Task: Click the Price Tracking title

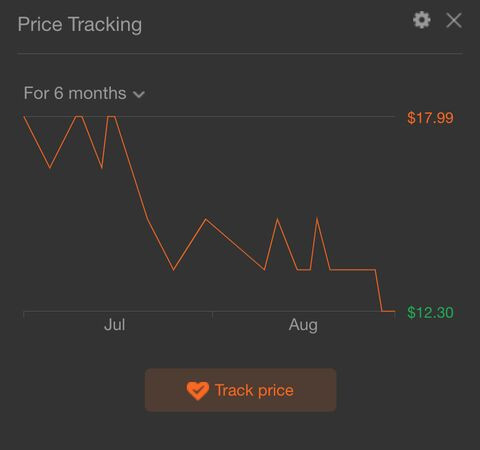Action: click(x=80, y=25)
